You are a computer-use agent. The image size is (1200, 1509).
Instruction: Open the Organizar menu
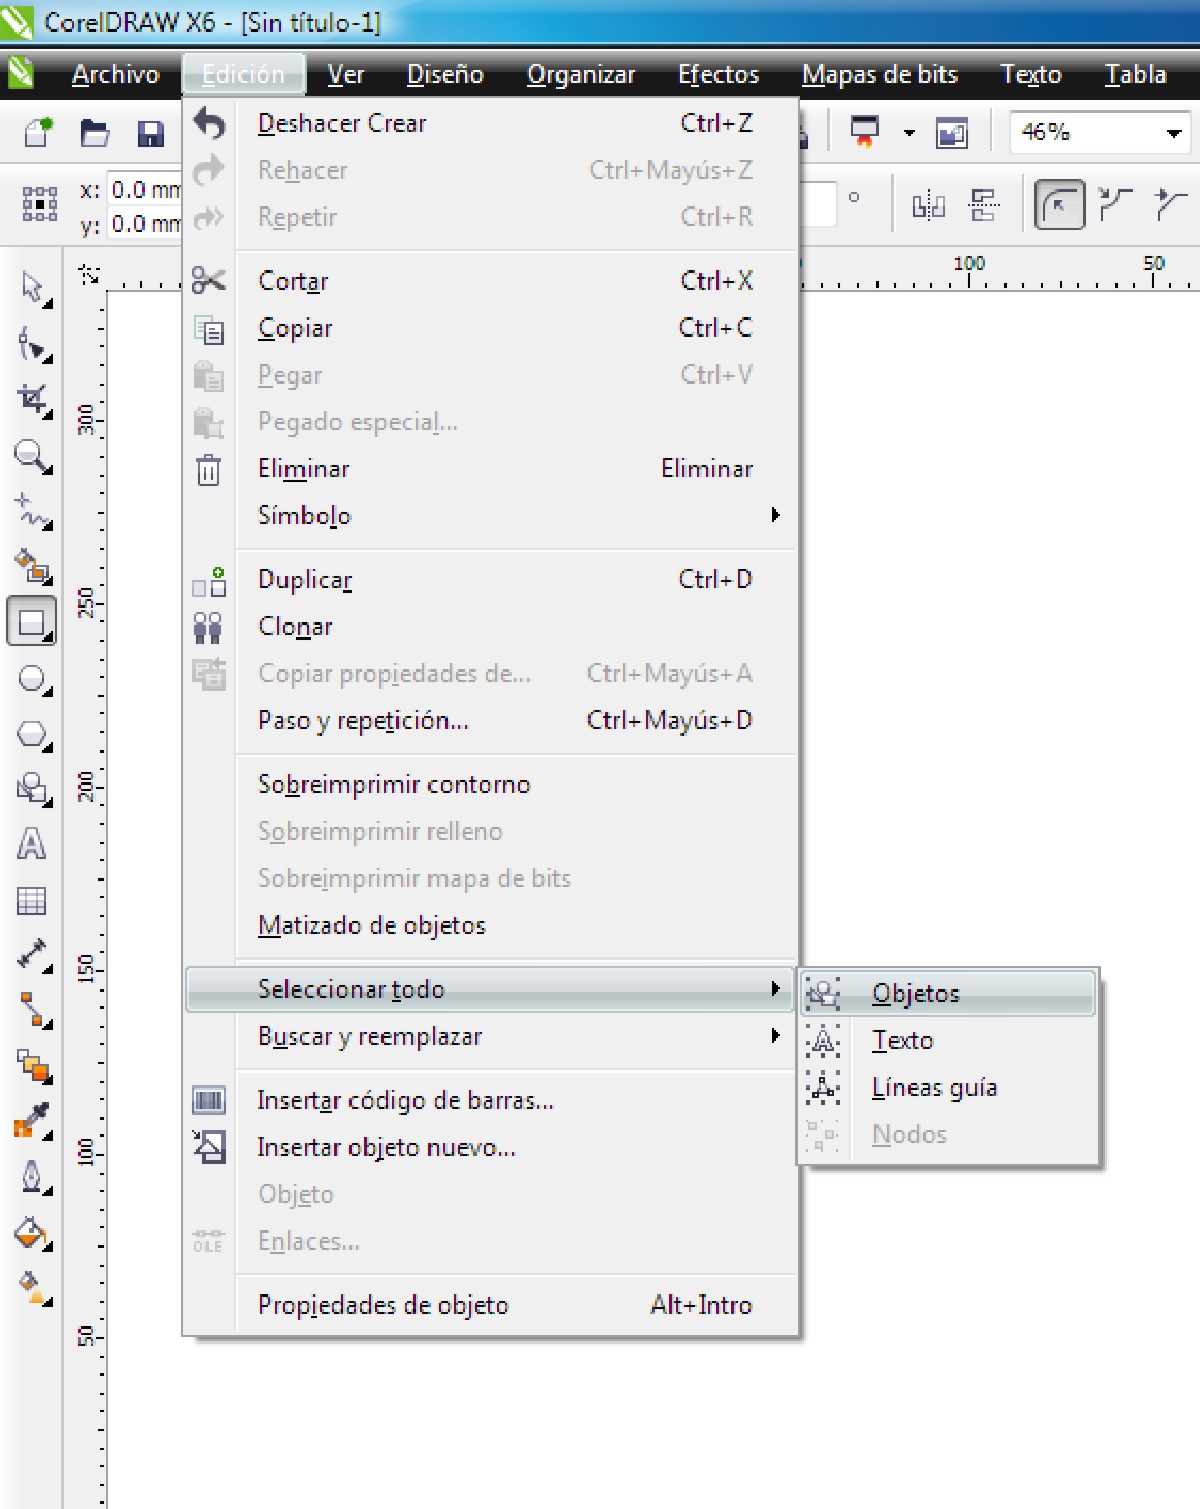pyautogui.click(x=581, y=74)
